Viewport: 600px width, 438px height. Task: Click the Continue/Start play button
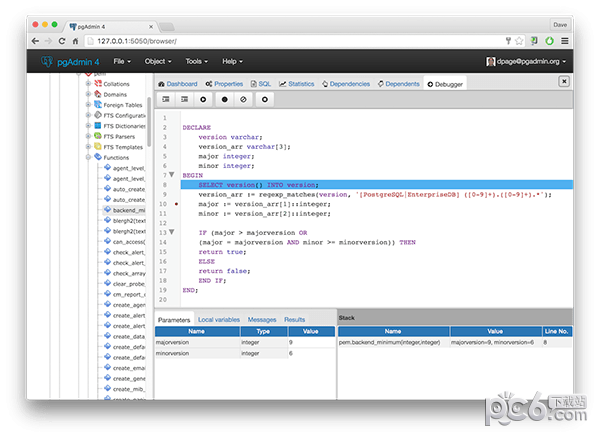(x=203, y=99)
